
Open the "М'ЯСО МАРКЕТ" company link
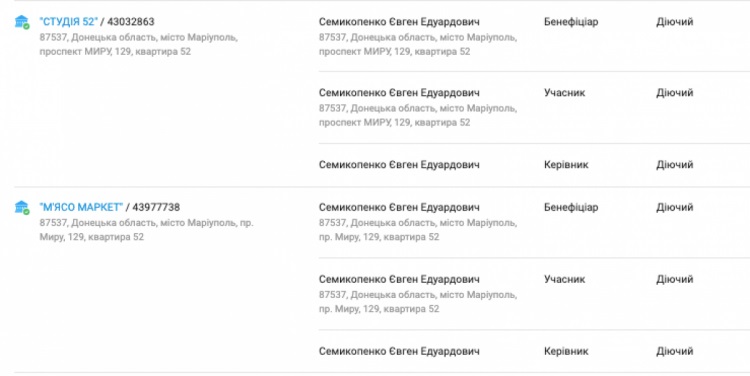[x=81, y=207]
